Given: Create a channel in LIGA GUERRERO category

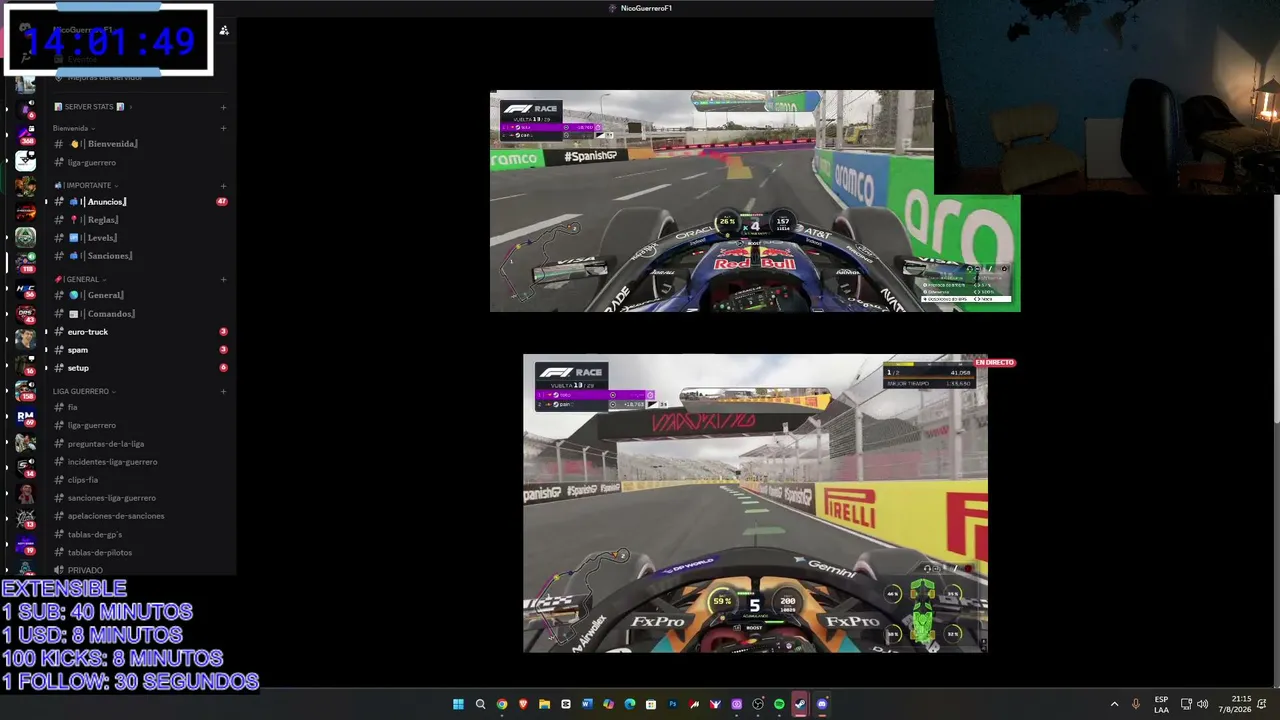Looking at the screenshot, I should [223, 391].
